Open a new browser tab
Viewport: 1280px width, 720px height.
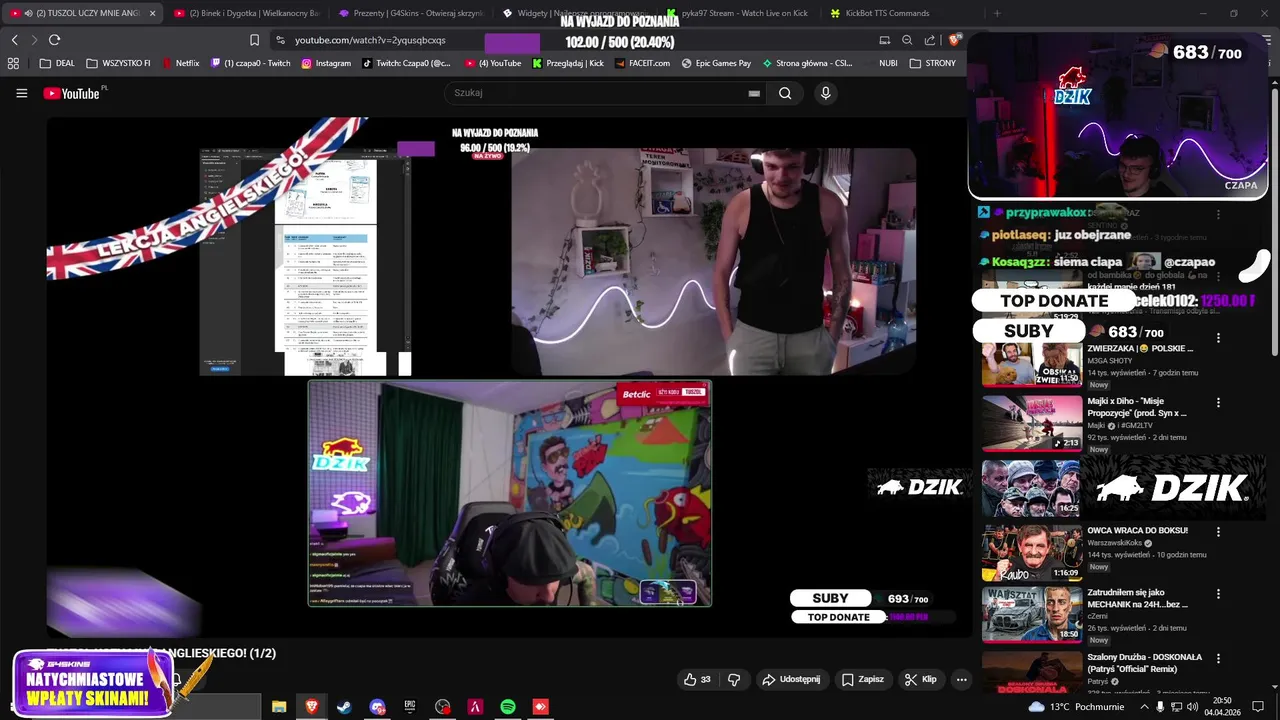pyautogui.click(x=997, y=13)
